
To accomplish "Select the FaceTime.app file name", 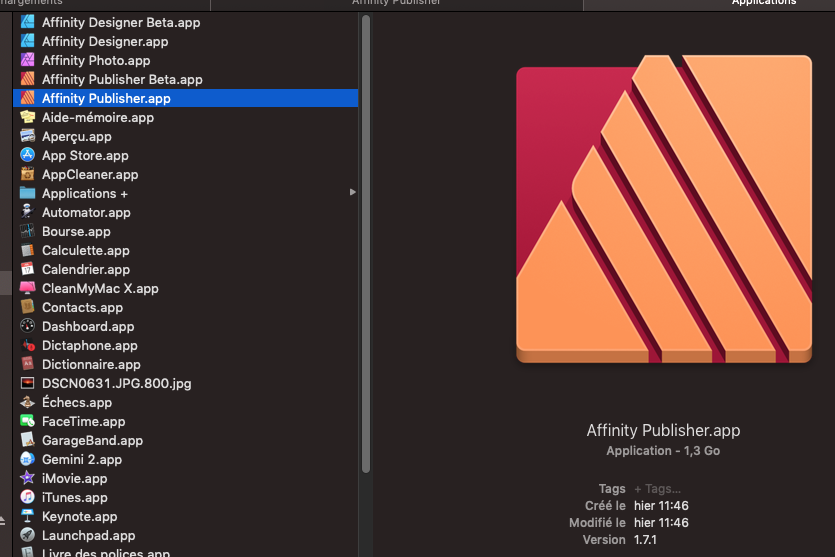I will 84,421.
